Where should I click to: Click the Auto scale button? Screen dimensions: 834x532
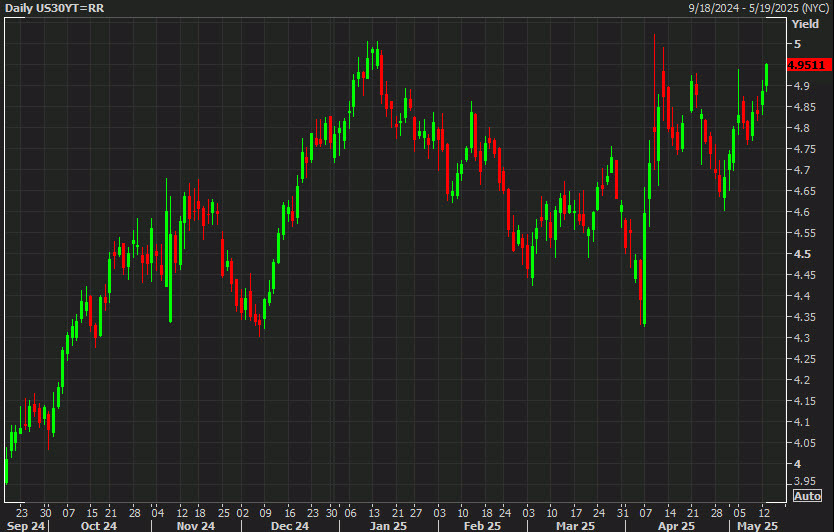(x=807, y=496)
